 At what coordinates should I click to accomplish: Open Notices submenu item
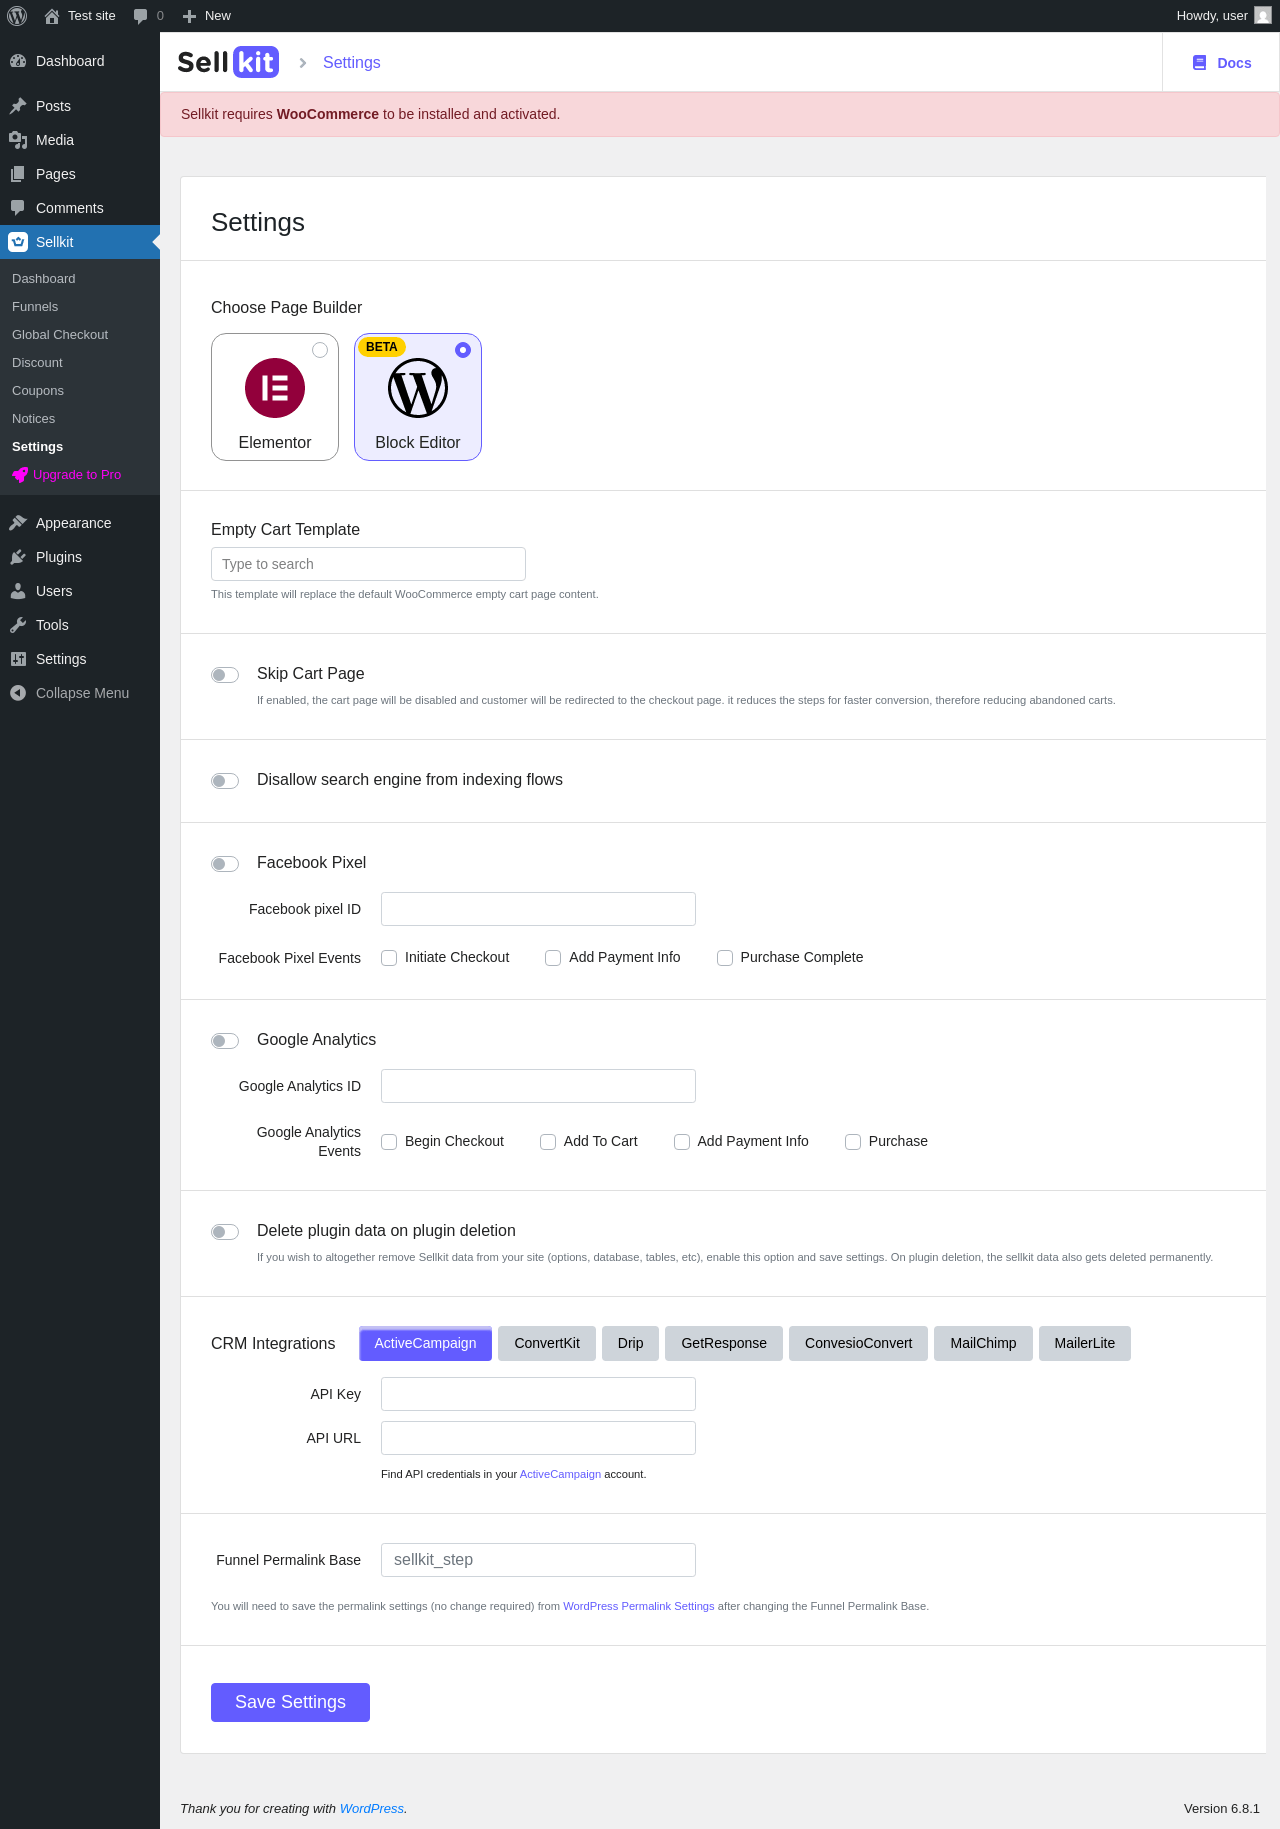34,419
